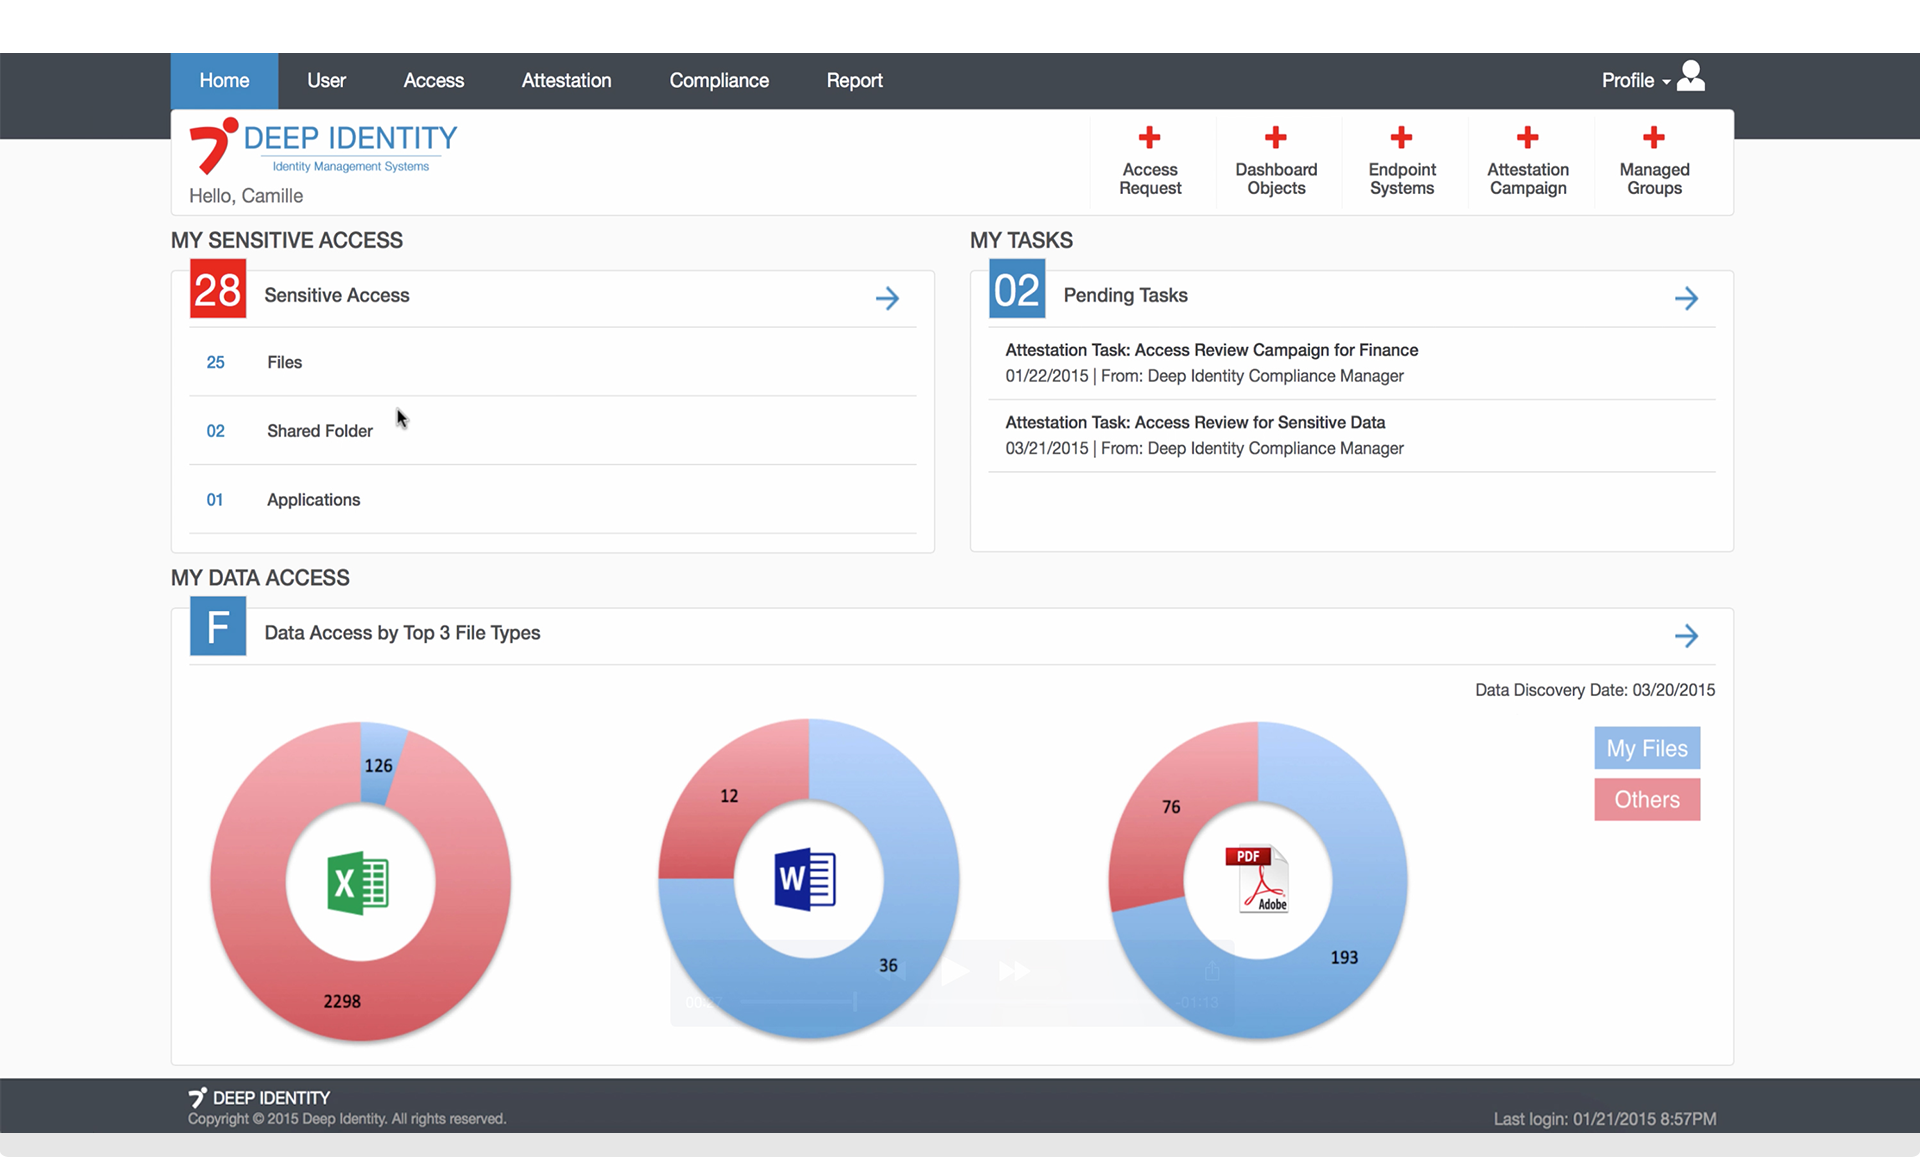Expand Pending Tasks with arrow

(1686, 298)
